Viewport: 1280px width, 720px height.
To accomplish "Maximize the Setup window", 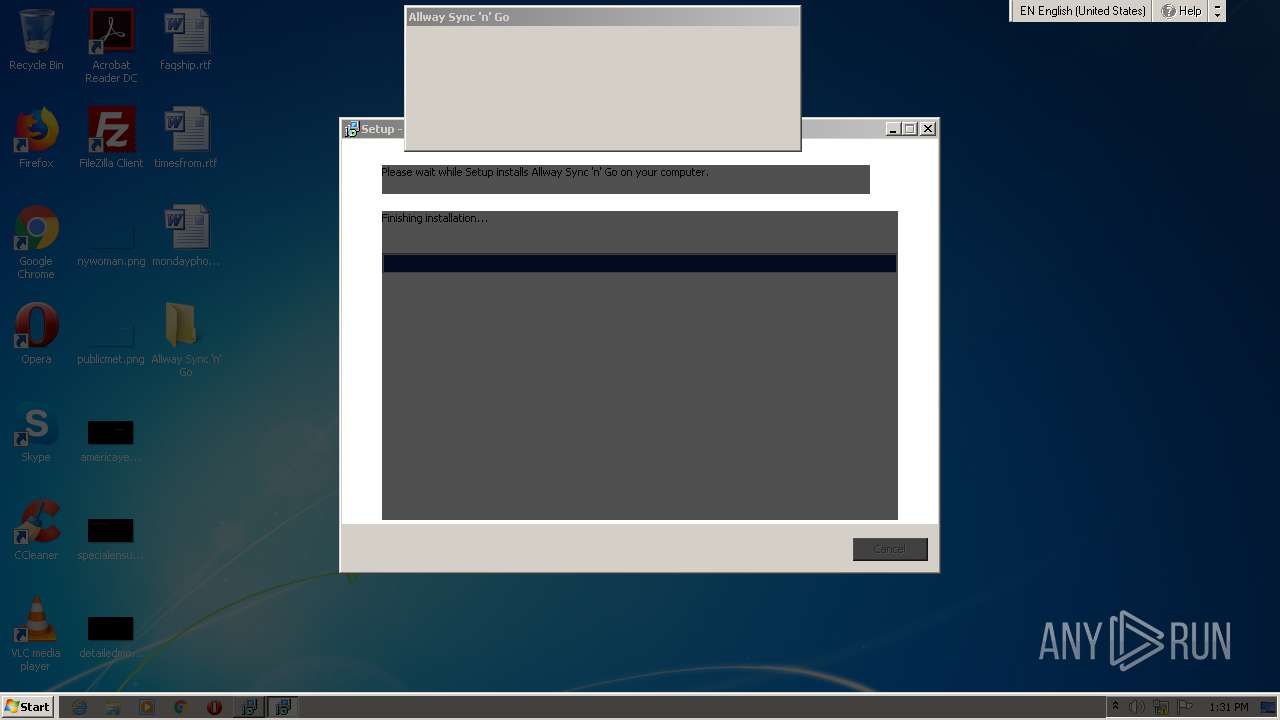I will click(910, 129).
